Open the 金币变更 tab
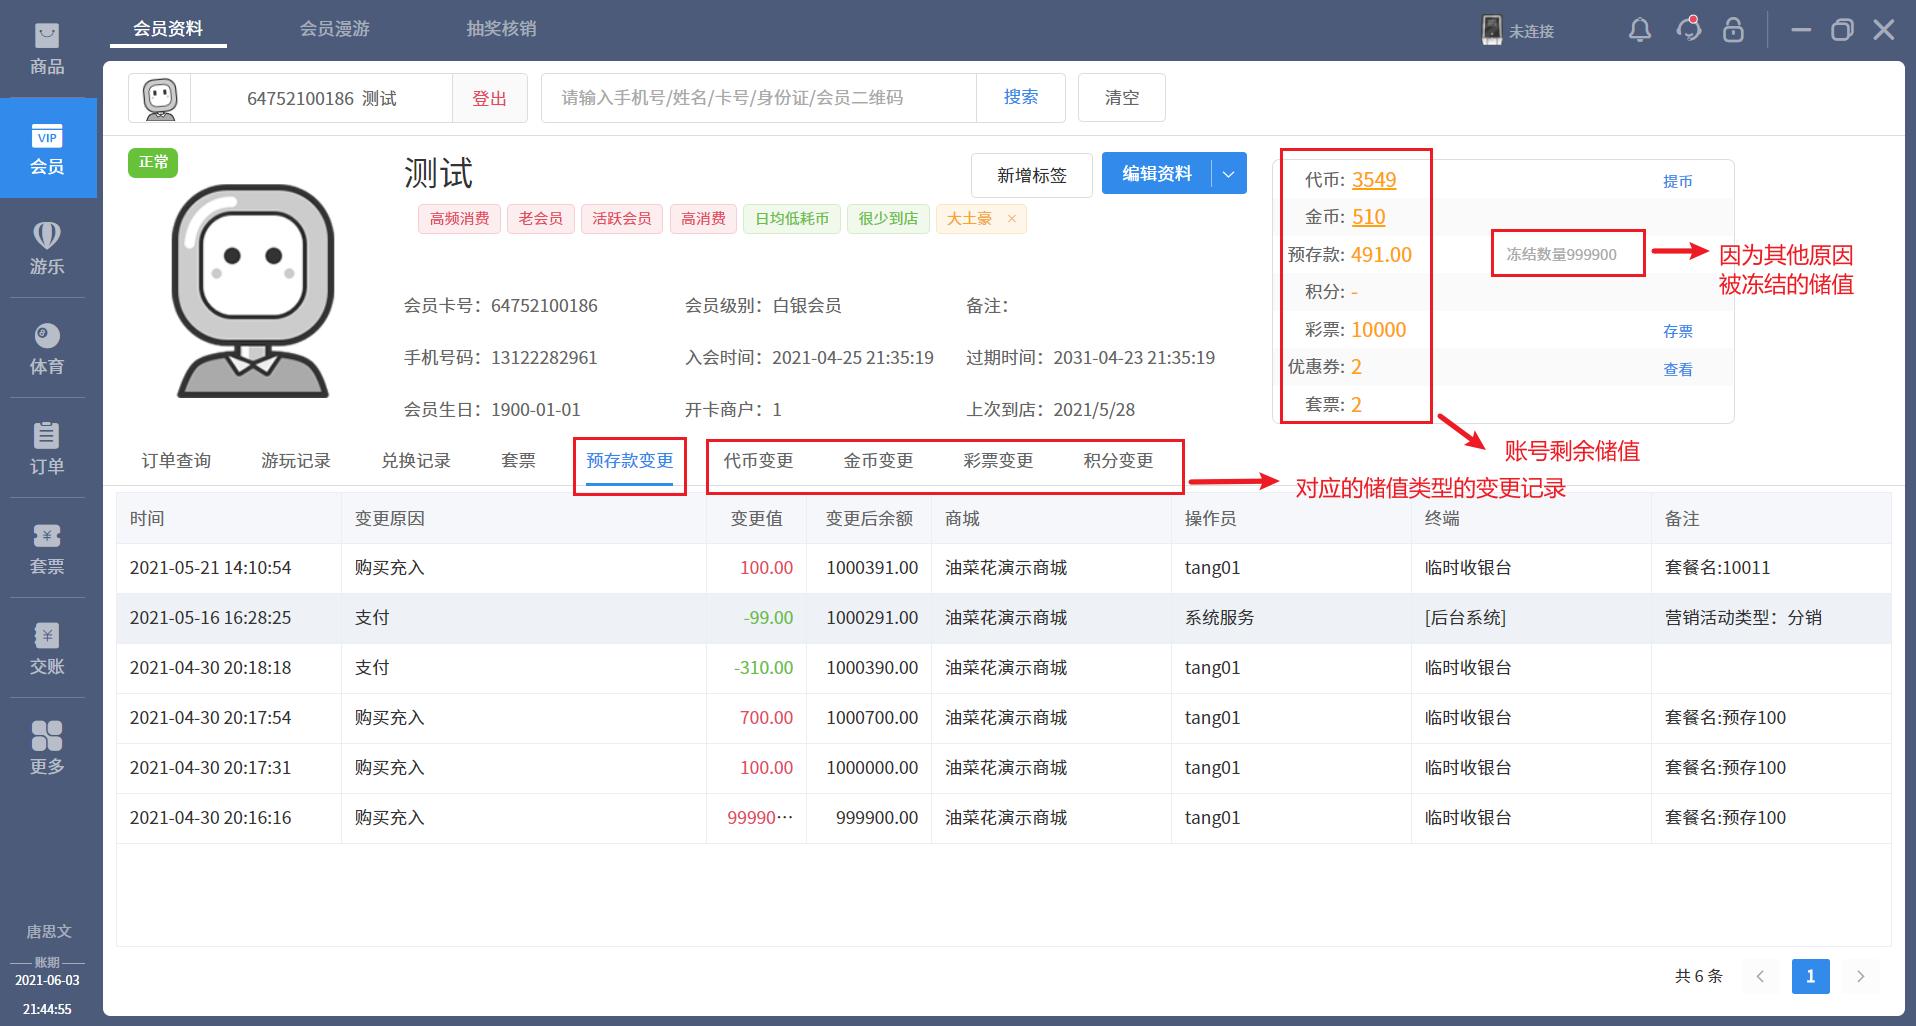1916x1026 pixels. click(878, 461)
